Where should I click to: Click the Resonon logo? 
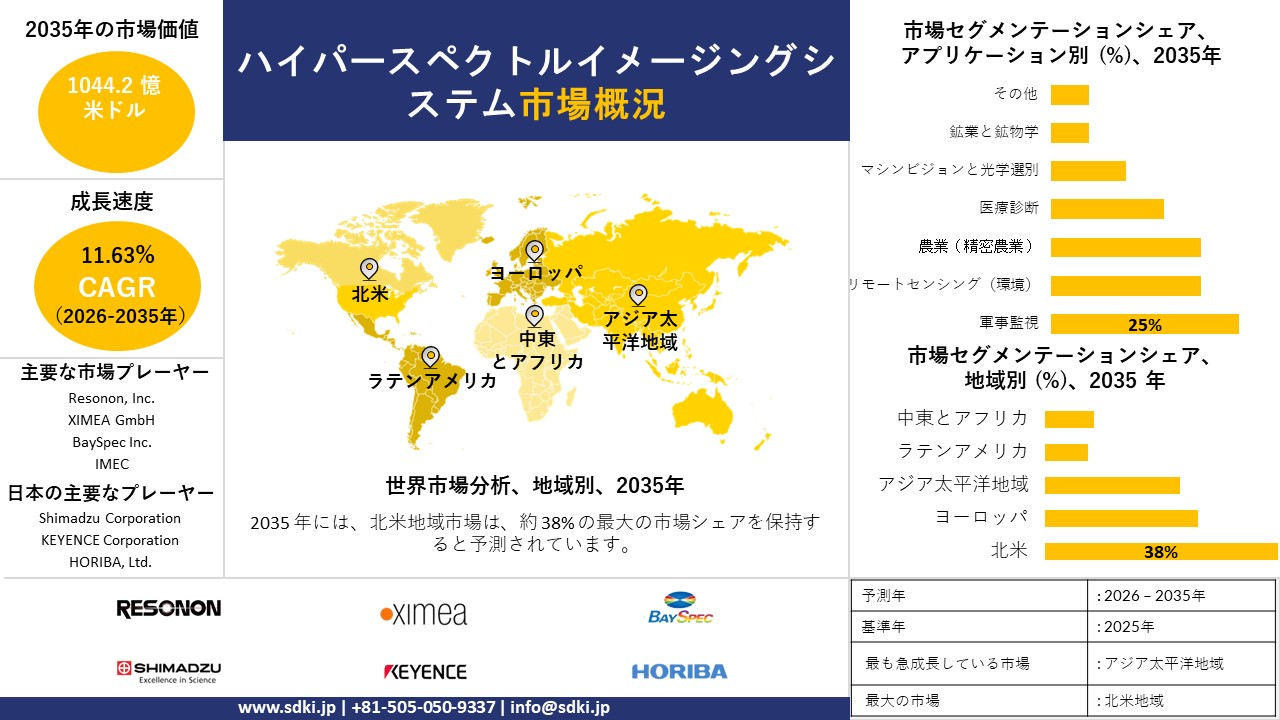coord(168,609)
